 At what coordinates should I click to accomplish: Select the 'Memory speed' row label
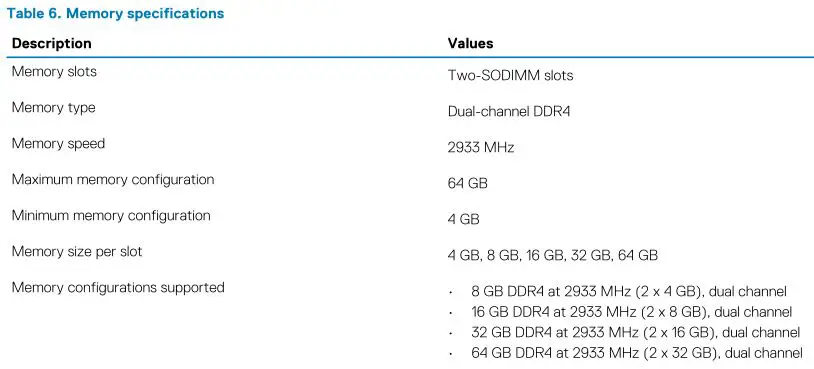(58, 144)
